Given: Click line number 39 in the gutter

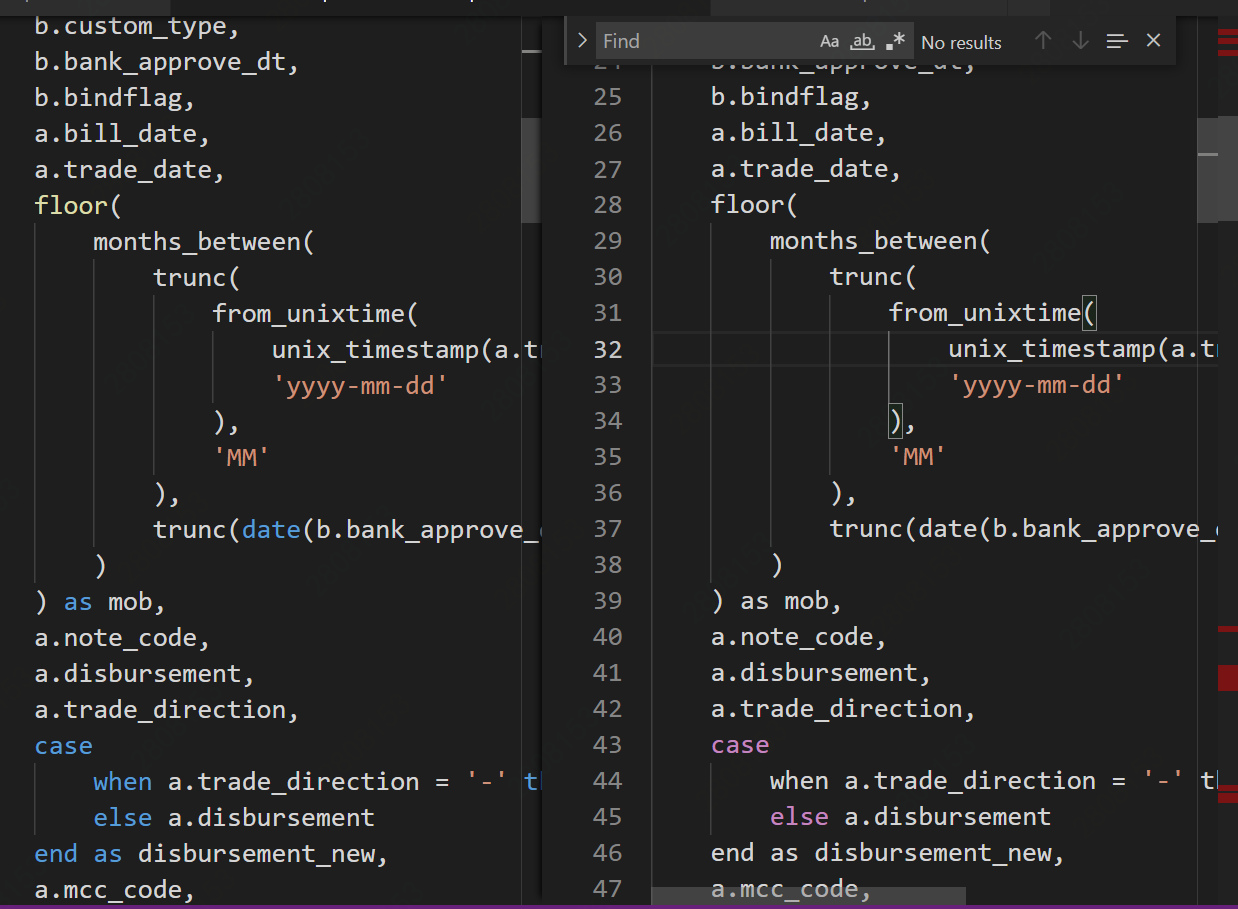Looking at the screenshot, I should tap(607, 601).
